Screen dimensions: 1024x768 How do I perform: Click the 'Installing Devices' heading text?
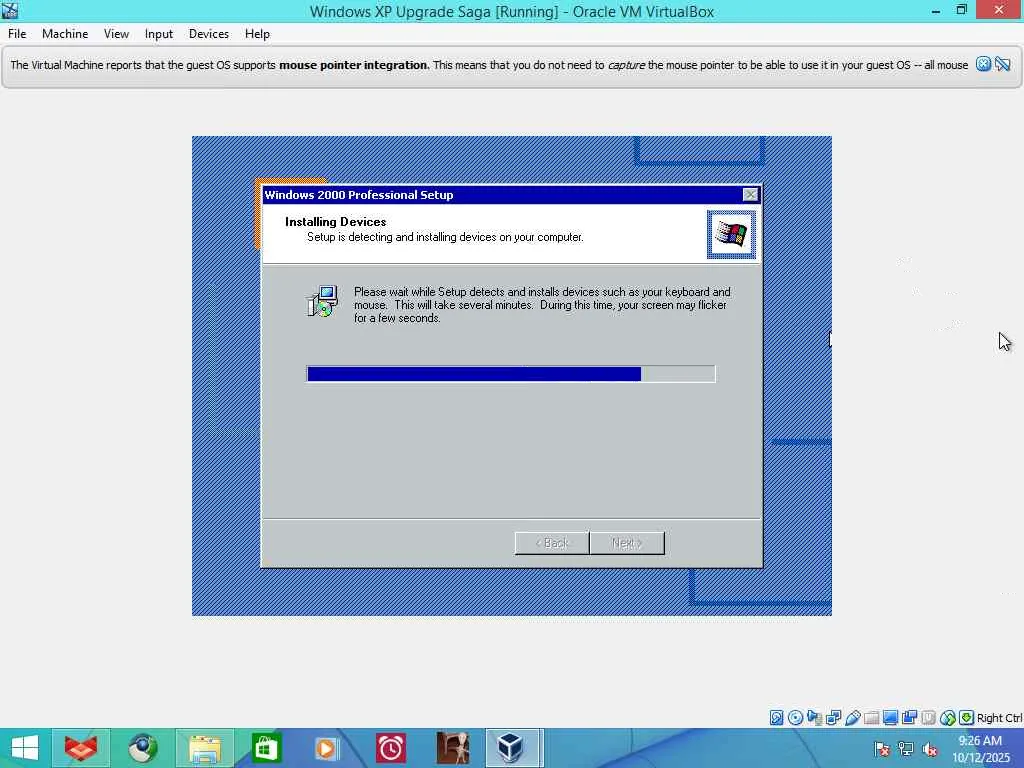tap(336, 222)
